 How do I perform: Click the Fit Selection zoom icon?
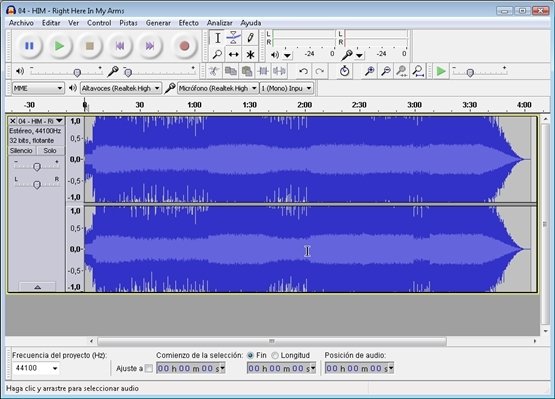[x=402, y=71]
